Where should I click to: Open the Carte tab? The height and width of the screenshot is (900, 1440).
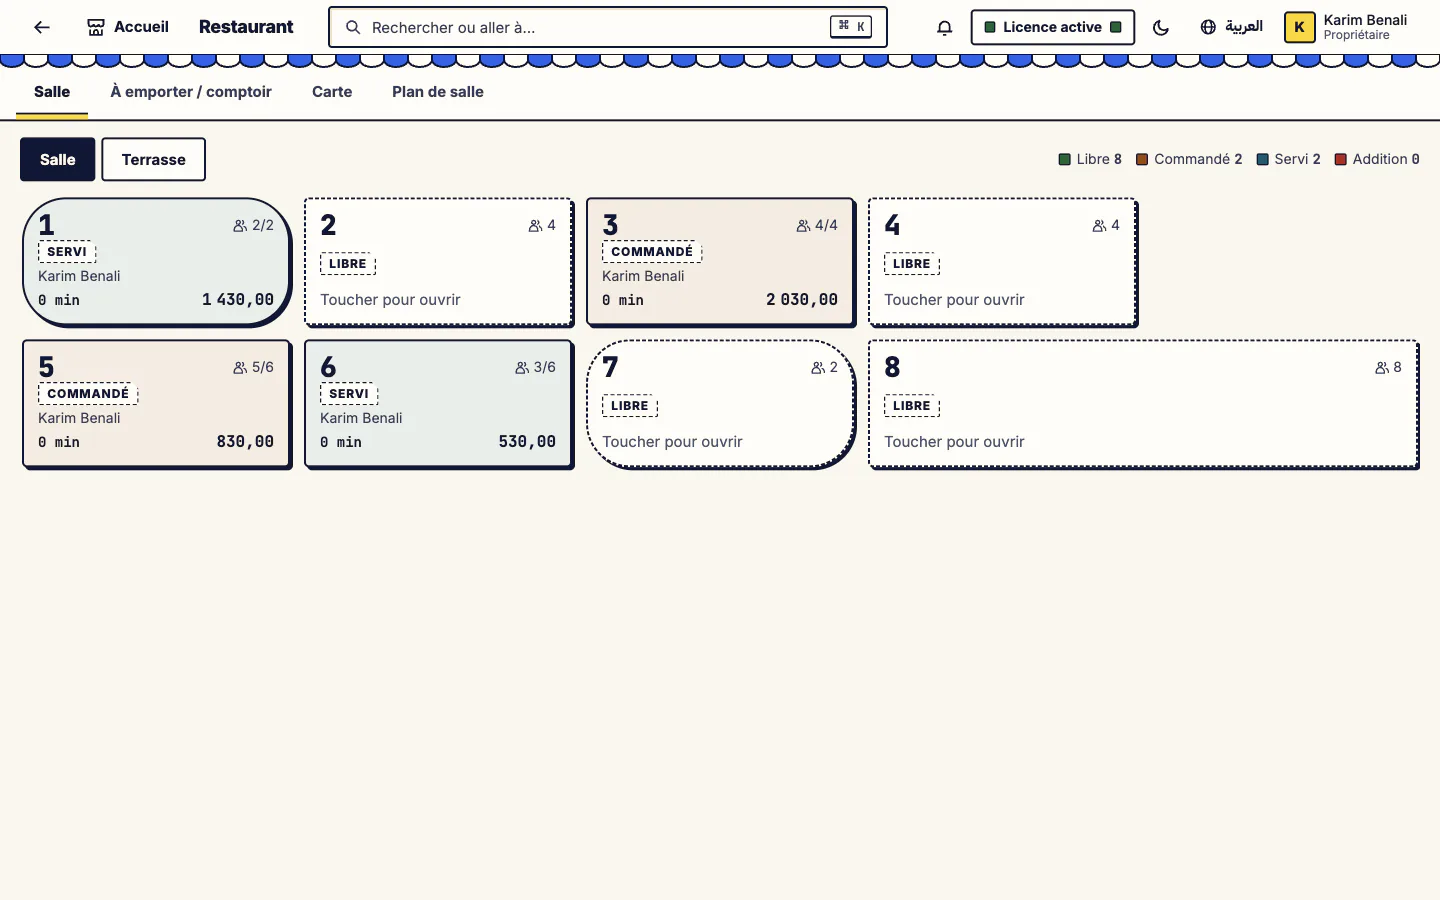[332, 92]
